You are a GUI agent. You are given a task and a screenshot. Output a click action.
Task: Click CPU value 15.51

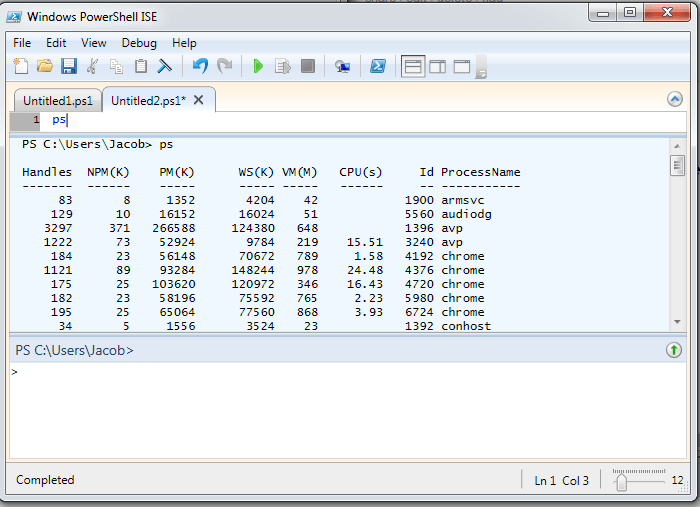pos(365,242)
